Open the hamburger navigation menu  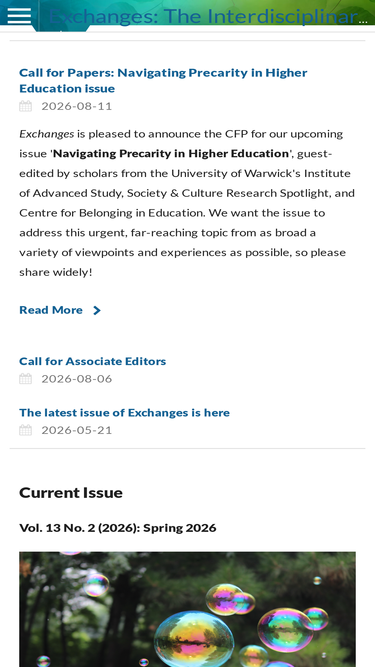click(x=19, y=16)
